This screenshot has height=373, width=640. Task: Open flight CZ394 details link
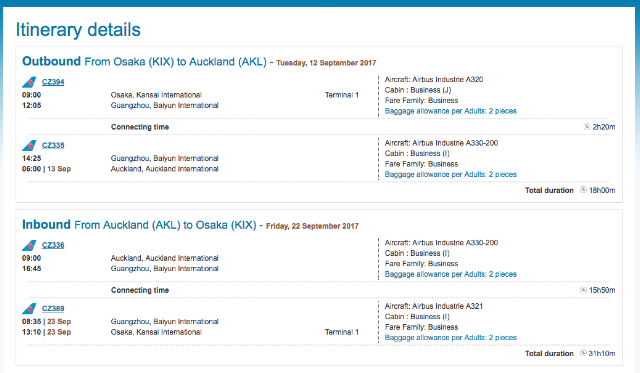point(53,82)
